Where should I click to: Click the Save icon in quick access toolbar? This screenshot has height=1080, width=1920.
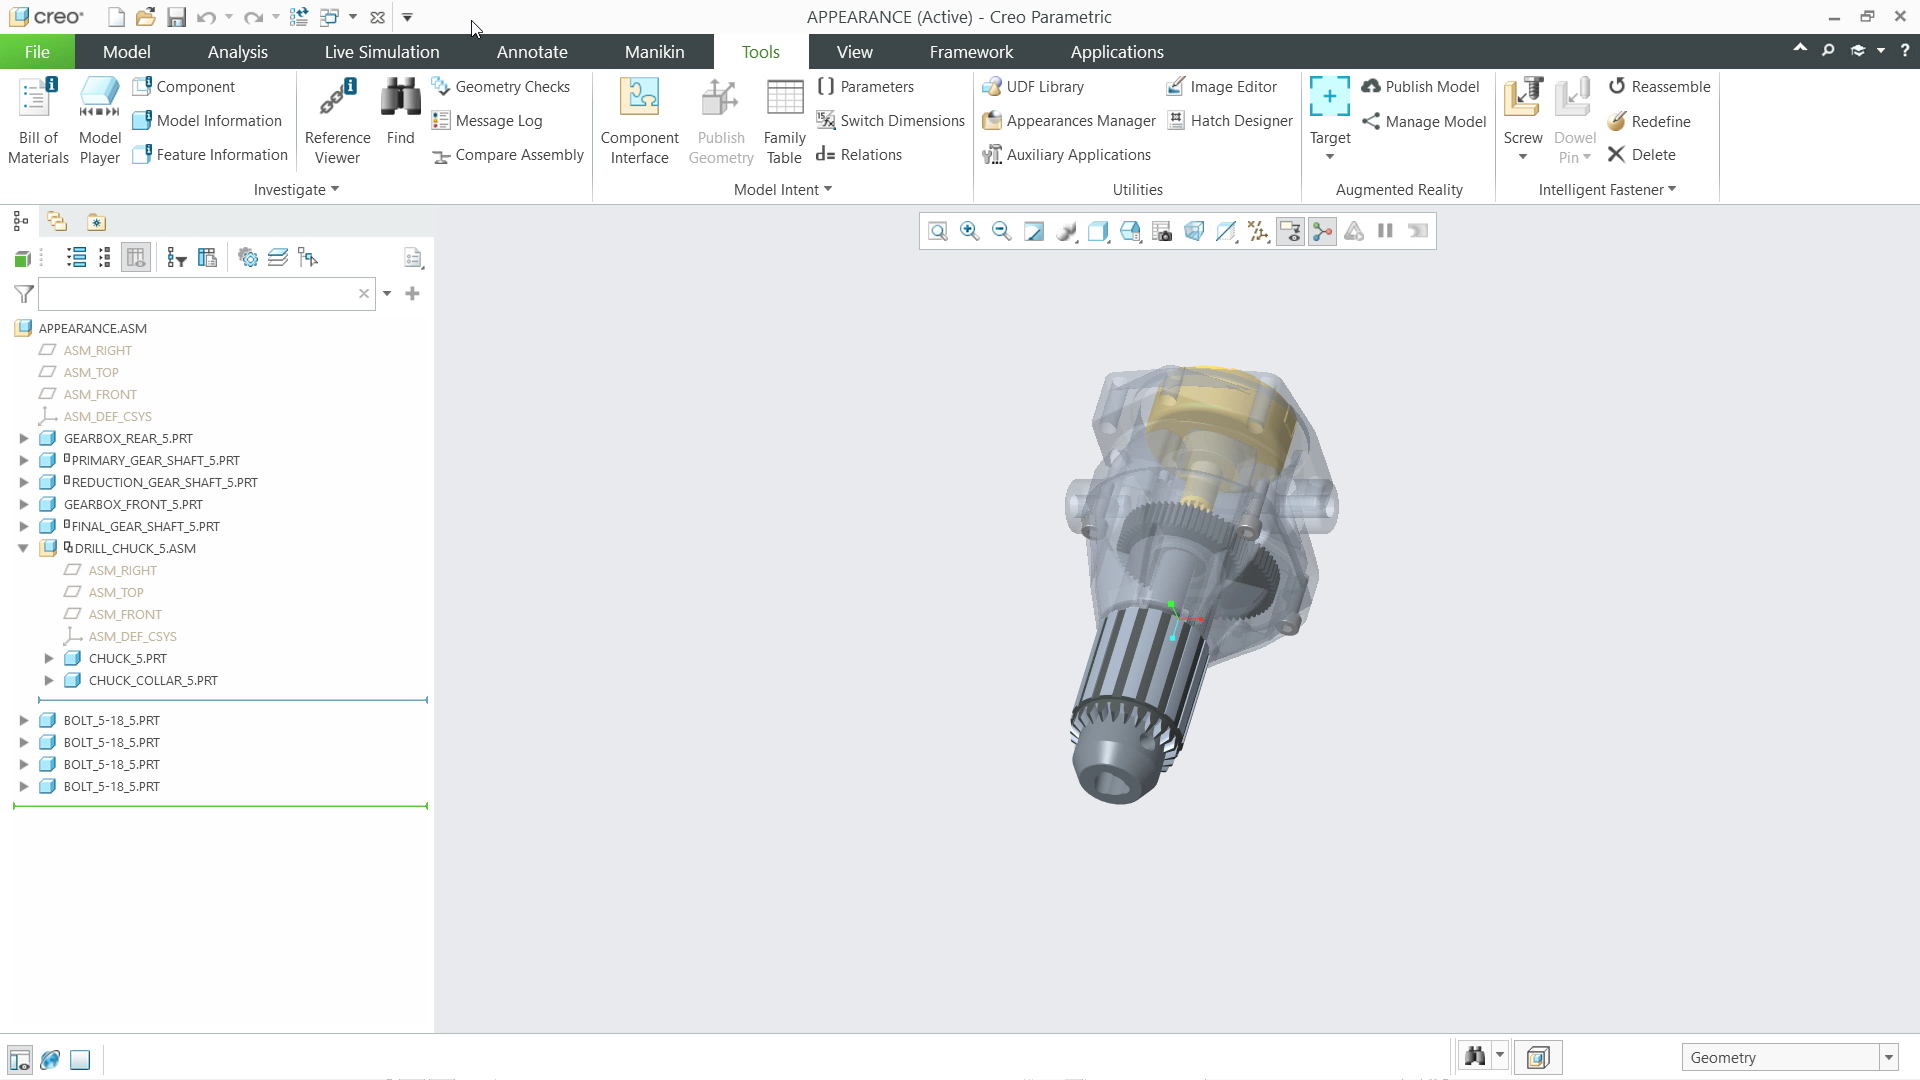[176, 17]
